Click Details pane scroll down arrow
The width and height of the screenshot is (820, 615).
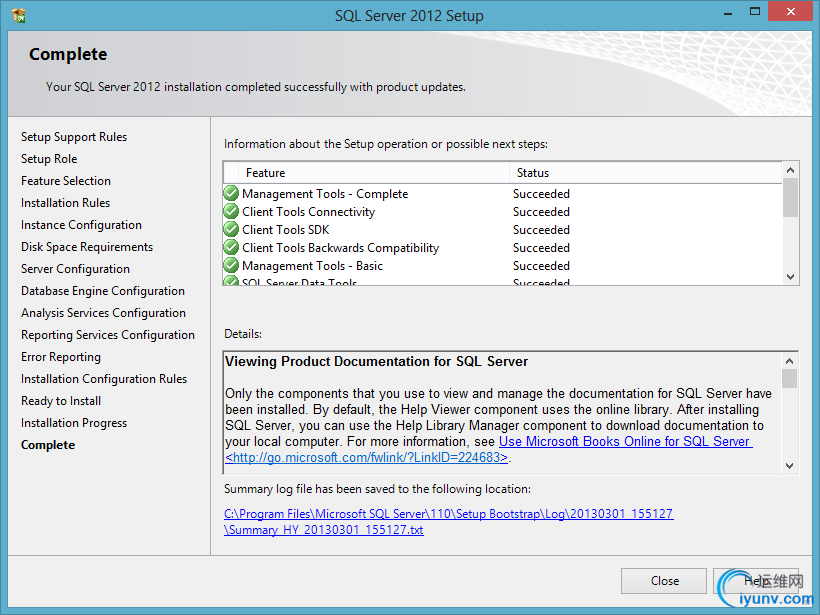790,465
